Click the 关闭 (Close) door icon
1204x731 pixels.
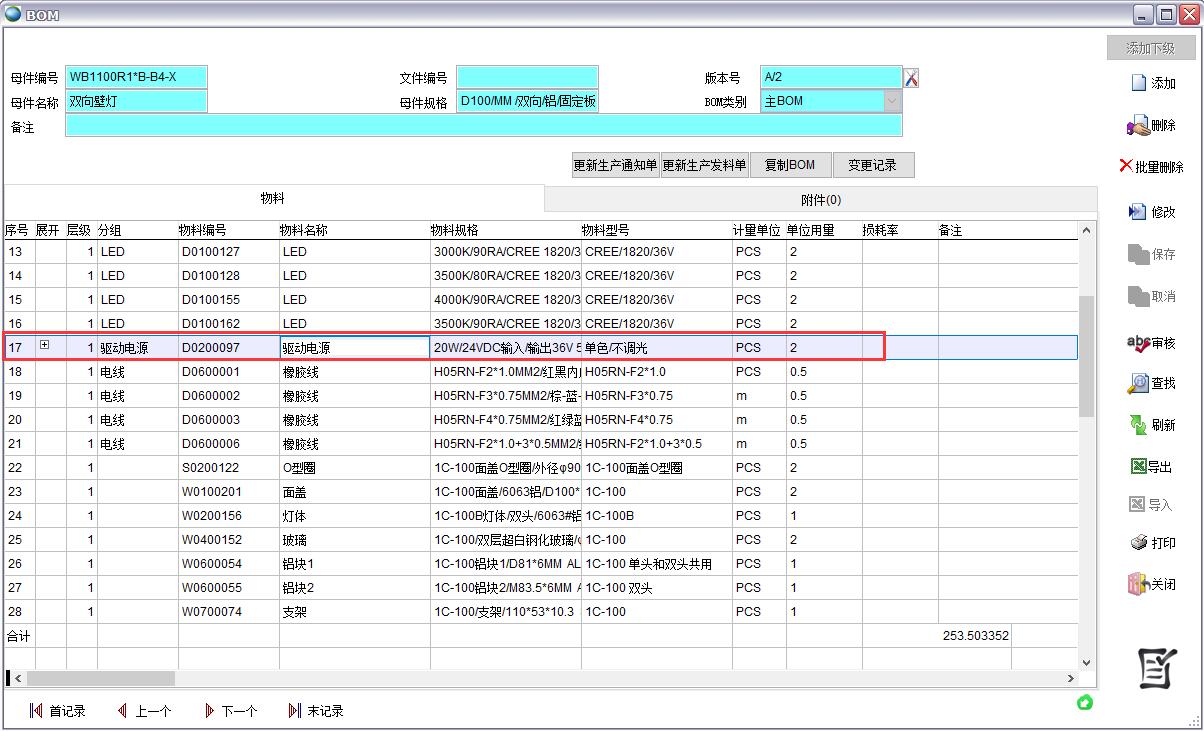[x=1138, y=584]
